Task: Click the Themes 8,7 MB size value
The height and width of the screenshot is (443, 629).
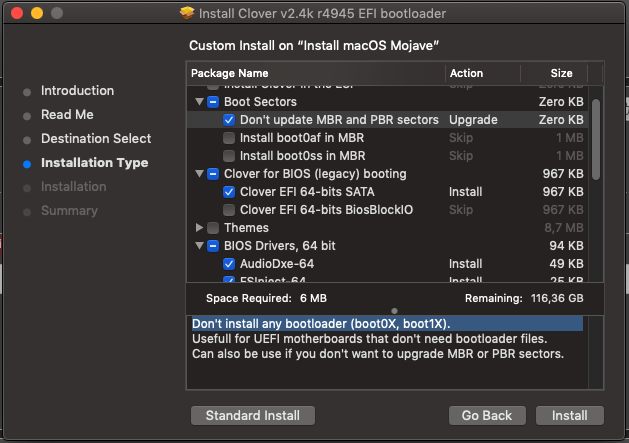Action: 564,228
